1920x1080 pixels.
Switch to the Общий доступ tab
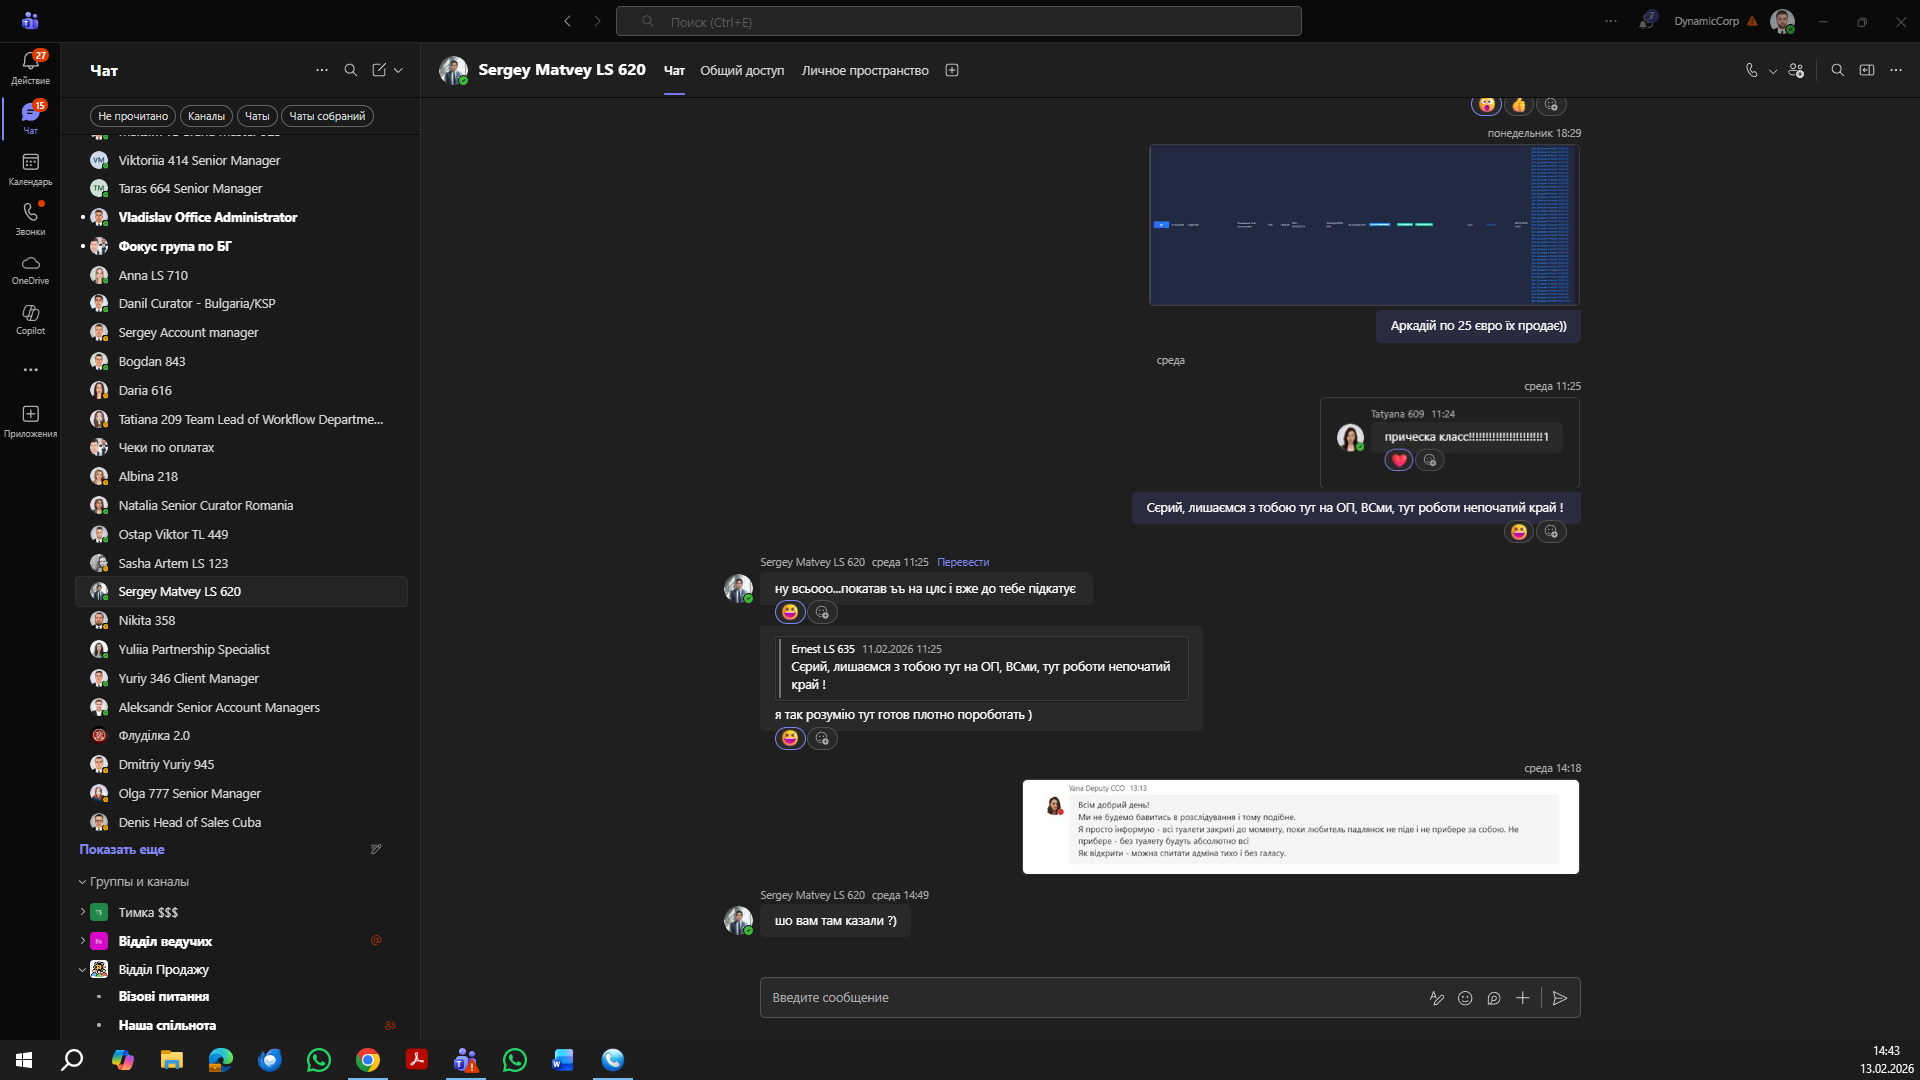point(742,70)
